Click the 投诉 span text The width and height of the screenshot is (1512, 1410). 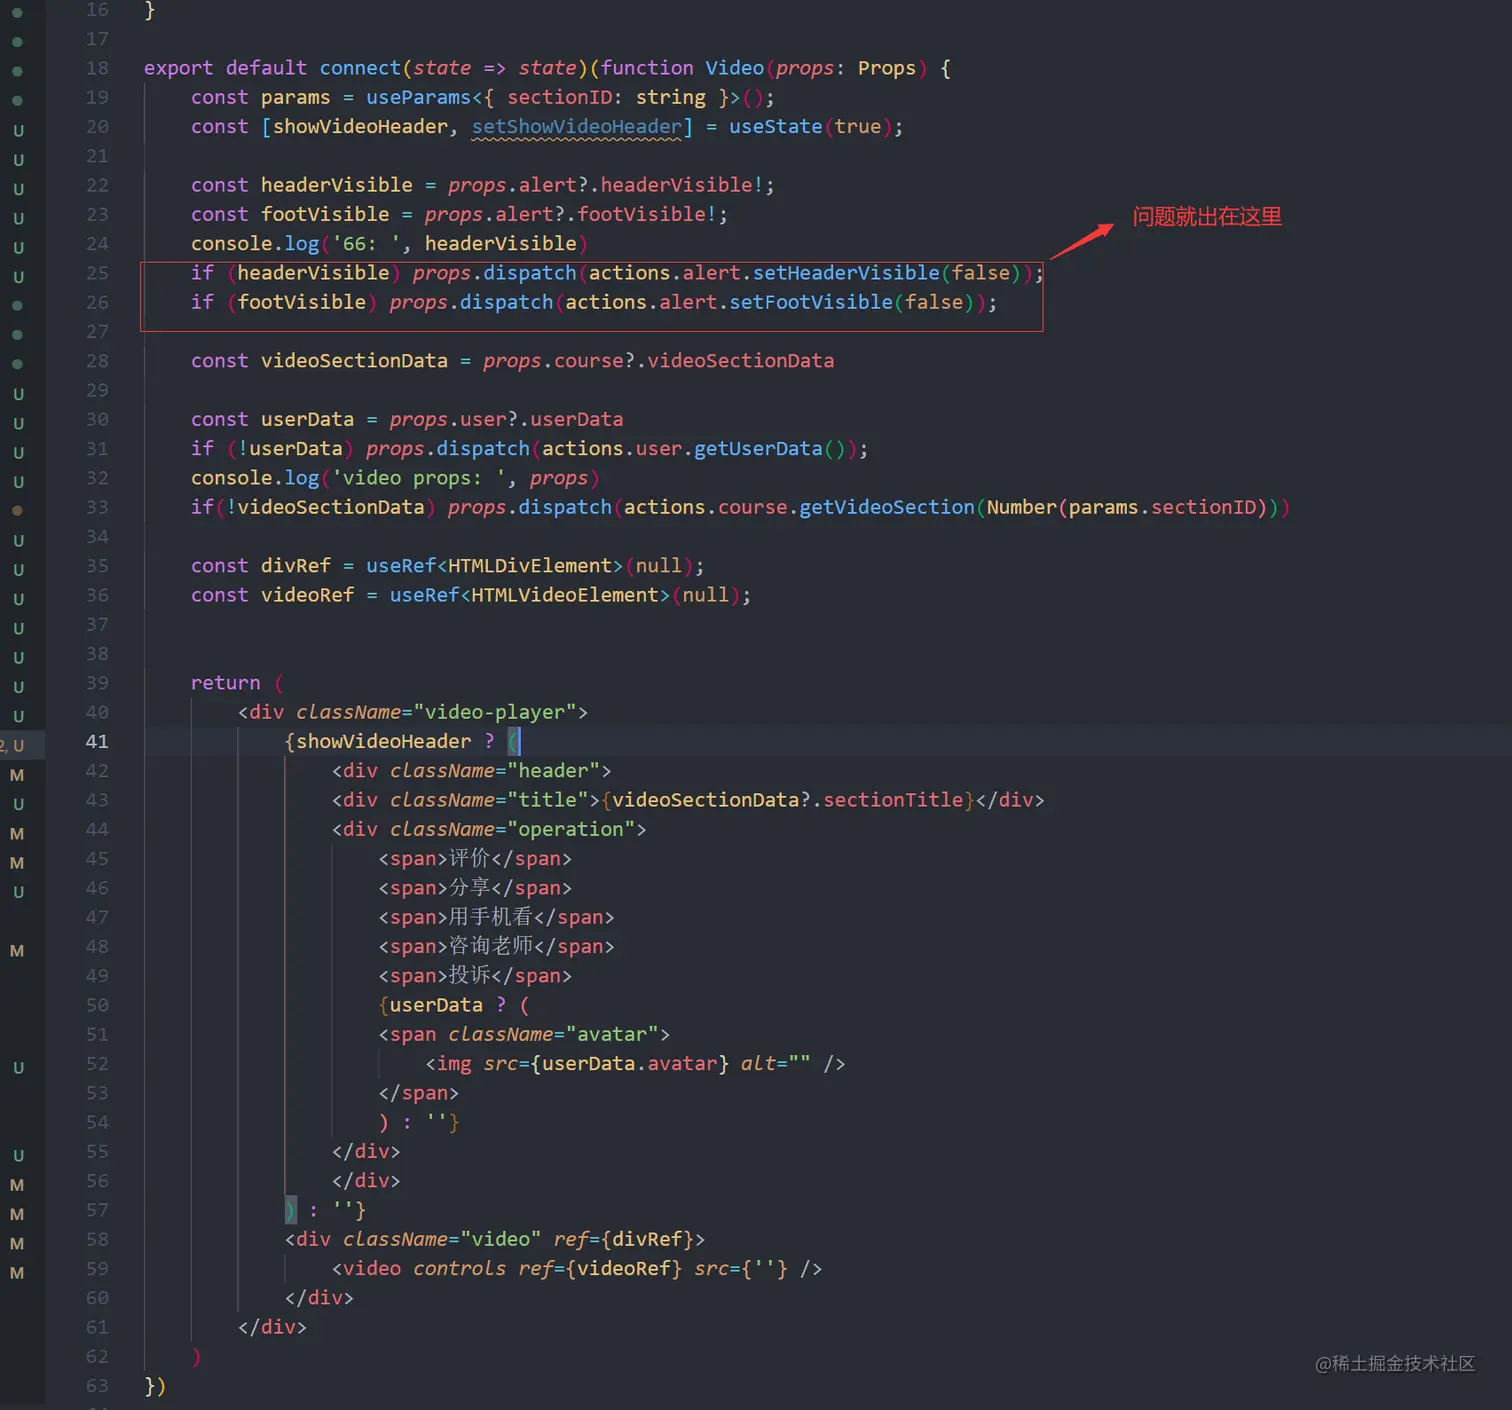469,976
